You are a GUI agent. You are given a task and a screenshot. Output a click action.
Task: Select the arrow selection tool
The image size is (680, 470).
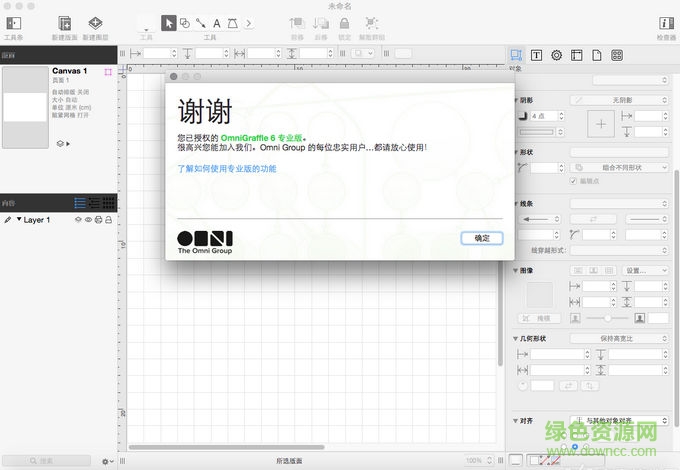tap(169, 22)
